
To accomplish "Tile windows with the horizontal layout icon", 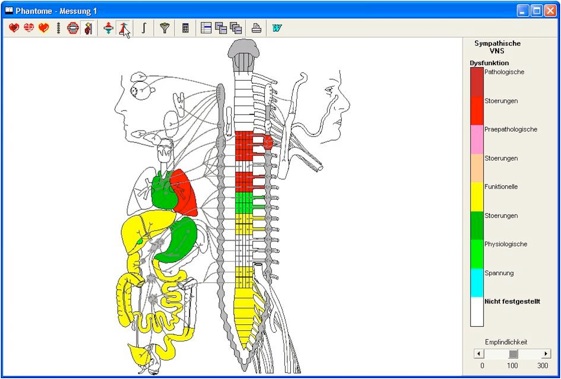I will [206, 28].
